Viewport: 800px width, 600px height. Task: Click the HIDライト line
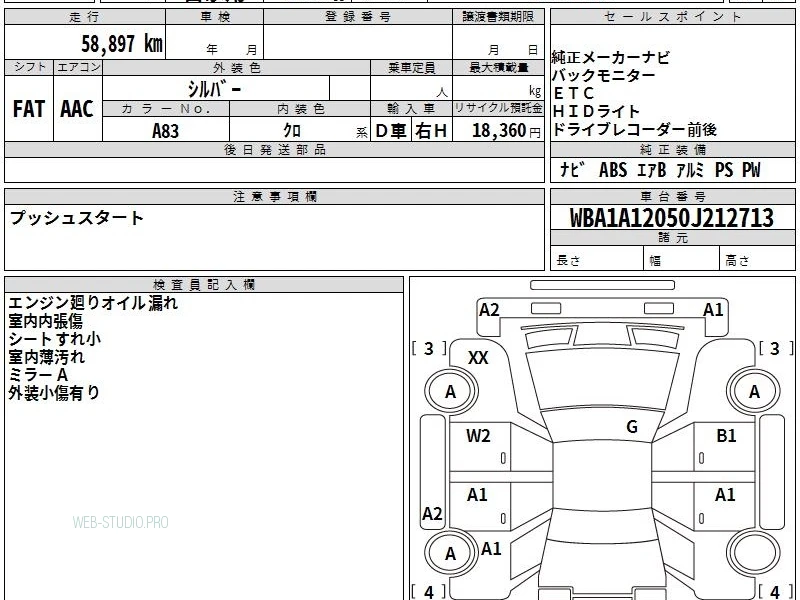596,111
